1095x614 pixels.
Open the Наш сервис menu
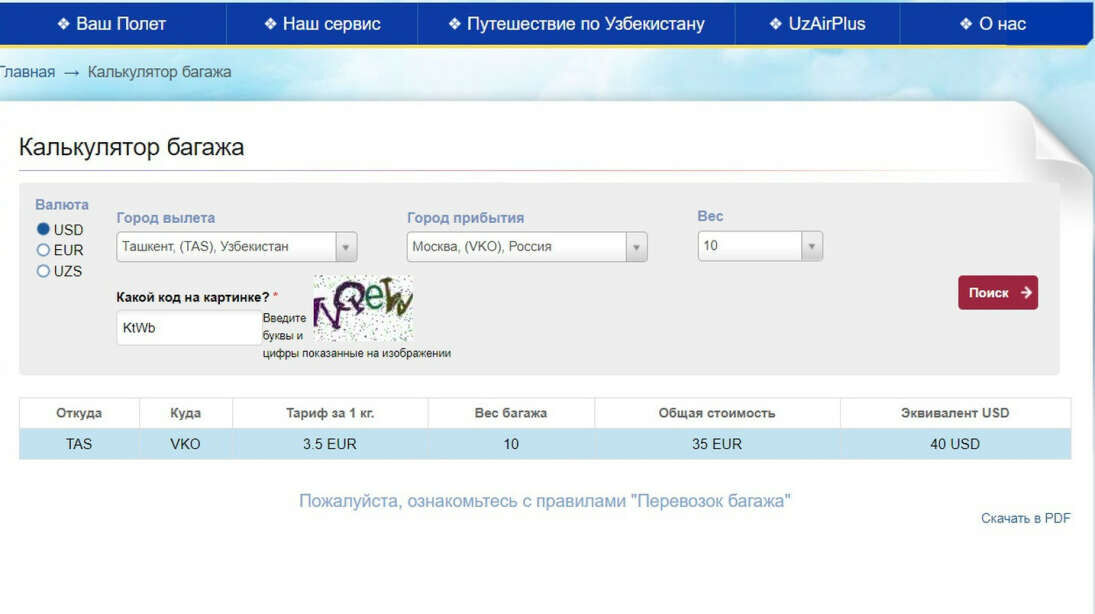pyautogui.click(x=322, y=24)
